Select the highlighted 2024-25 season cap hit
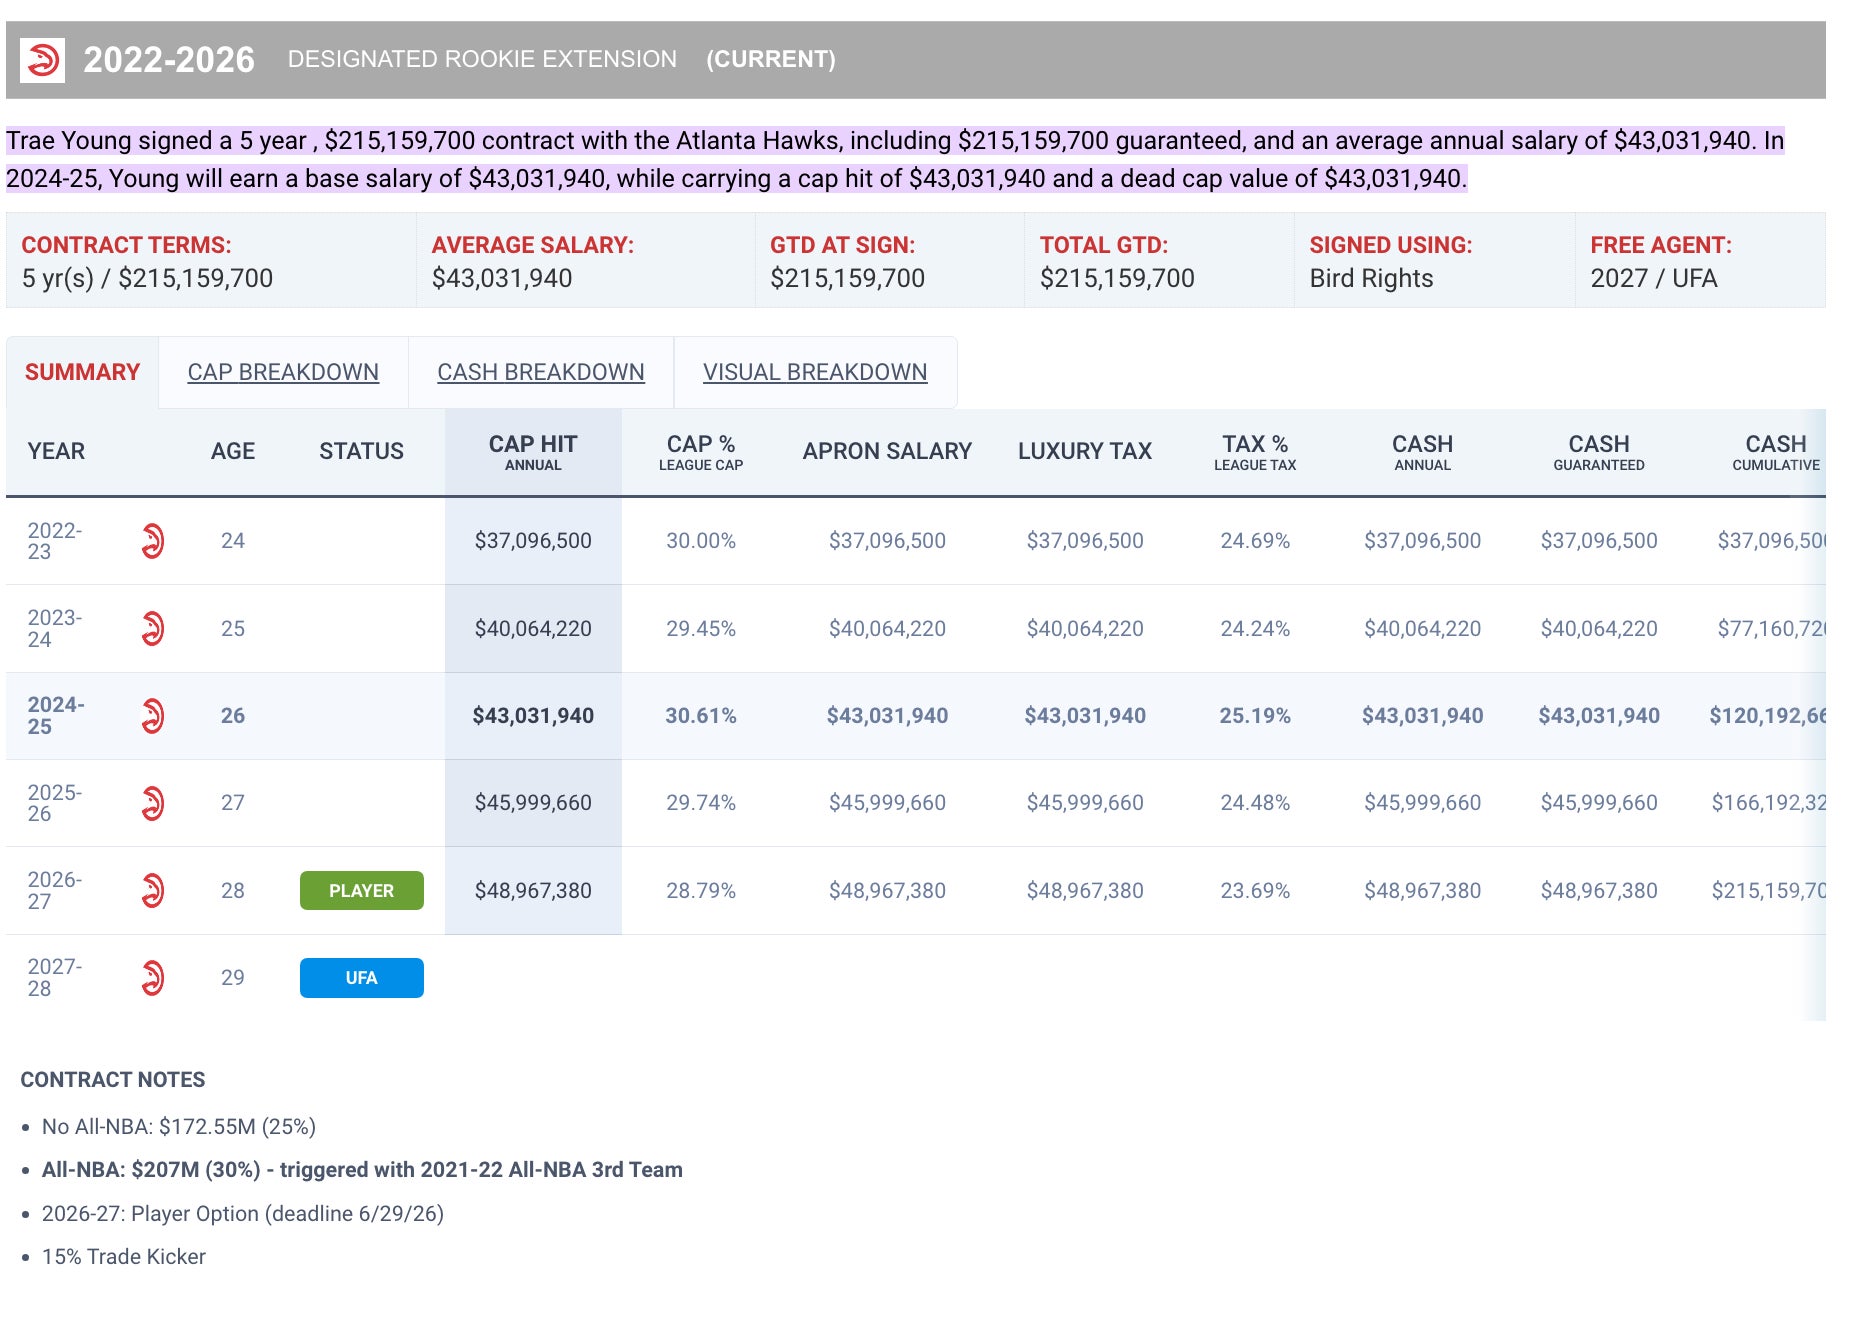1852x1324 pixels. (532, 716)
